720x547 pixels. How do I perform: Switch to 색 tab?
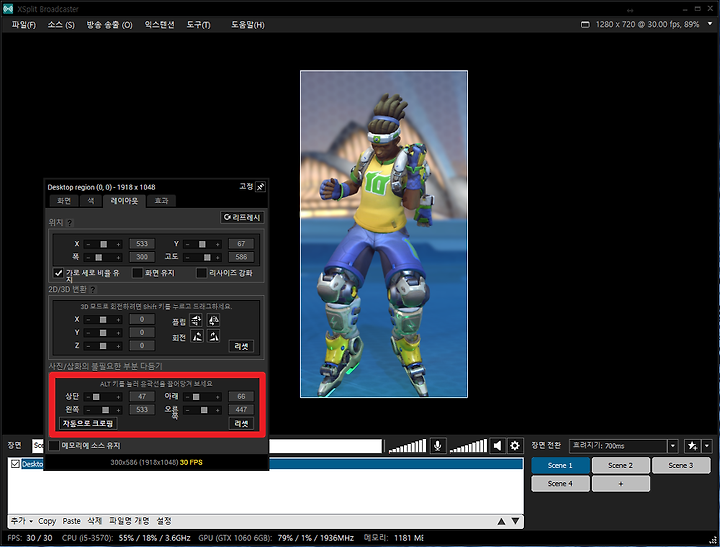(91, 201)
